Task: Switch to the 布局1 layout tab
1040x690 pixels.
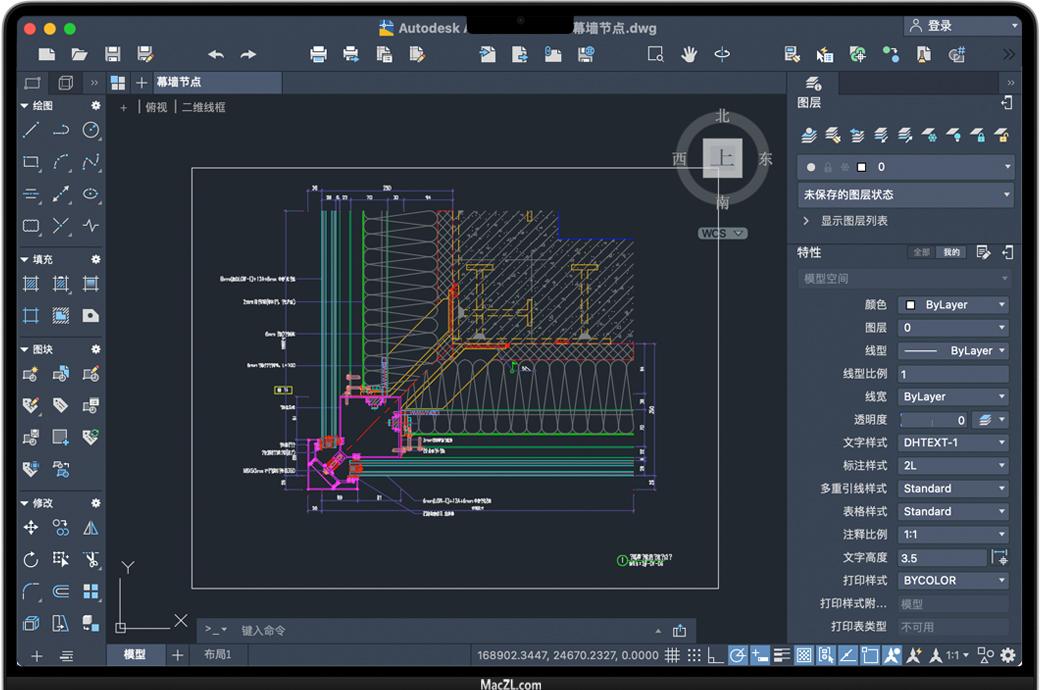Action: [x=217, y=655]
